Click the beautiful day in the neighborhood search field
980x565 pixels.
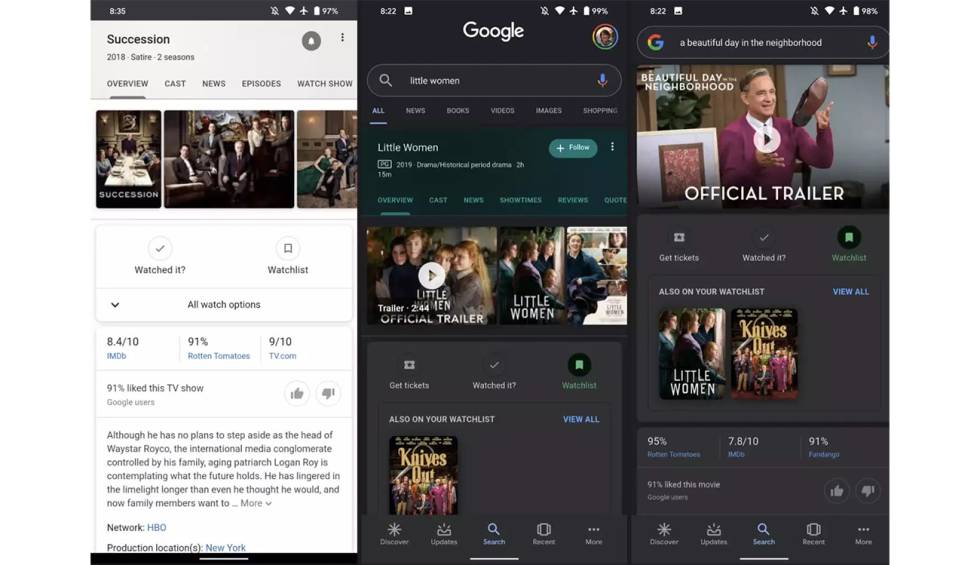tap(763, 42)
